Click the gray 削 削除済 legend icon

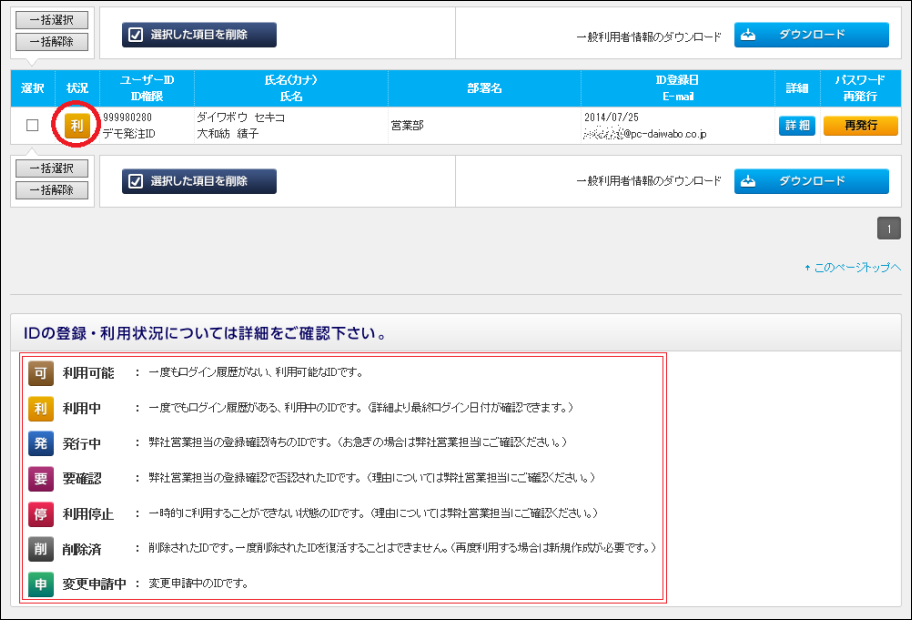[x=40, y=549]
